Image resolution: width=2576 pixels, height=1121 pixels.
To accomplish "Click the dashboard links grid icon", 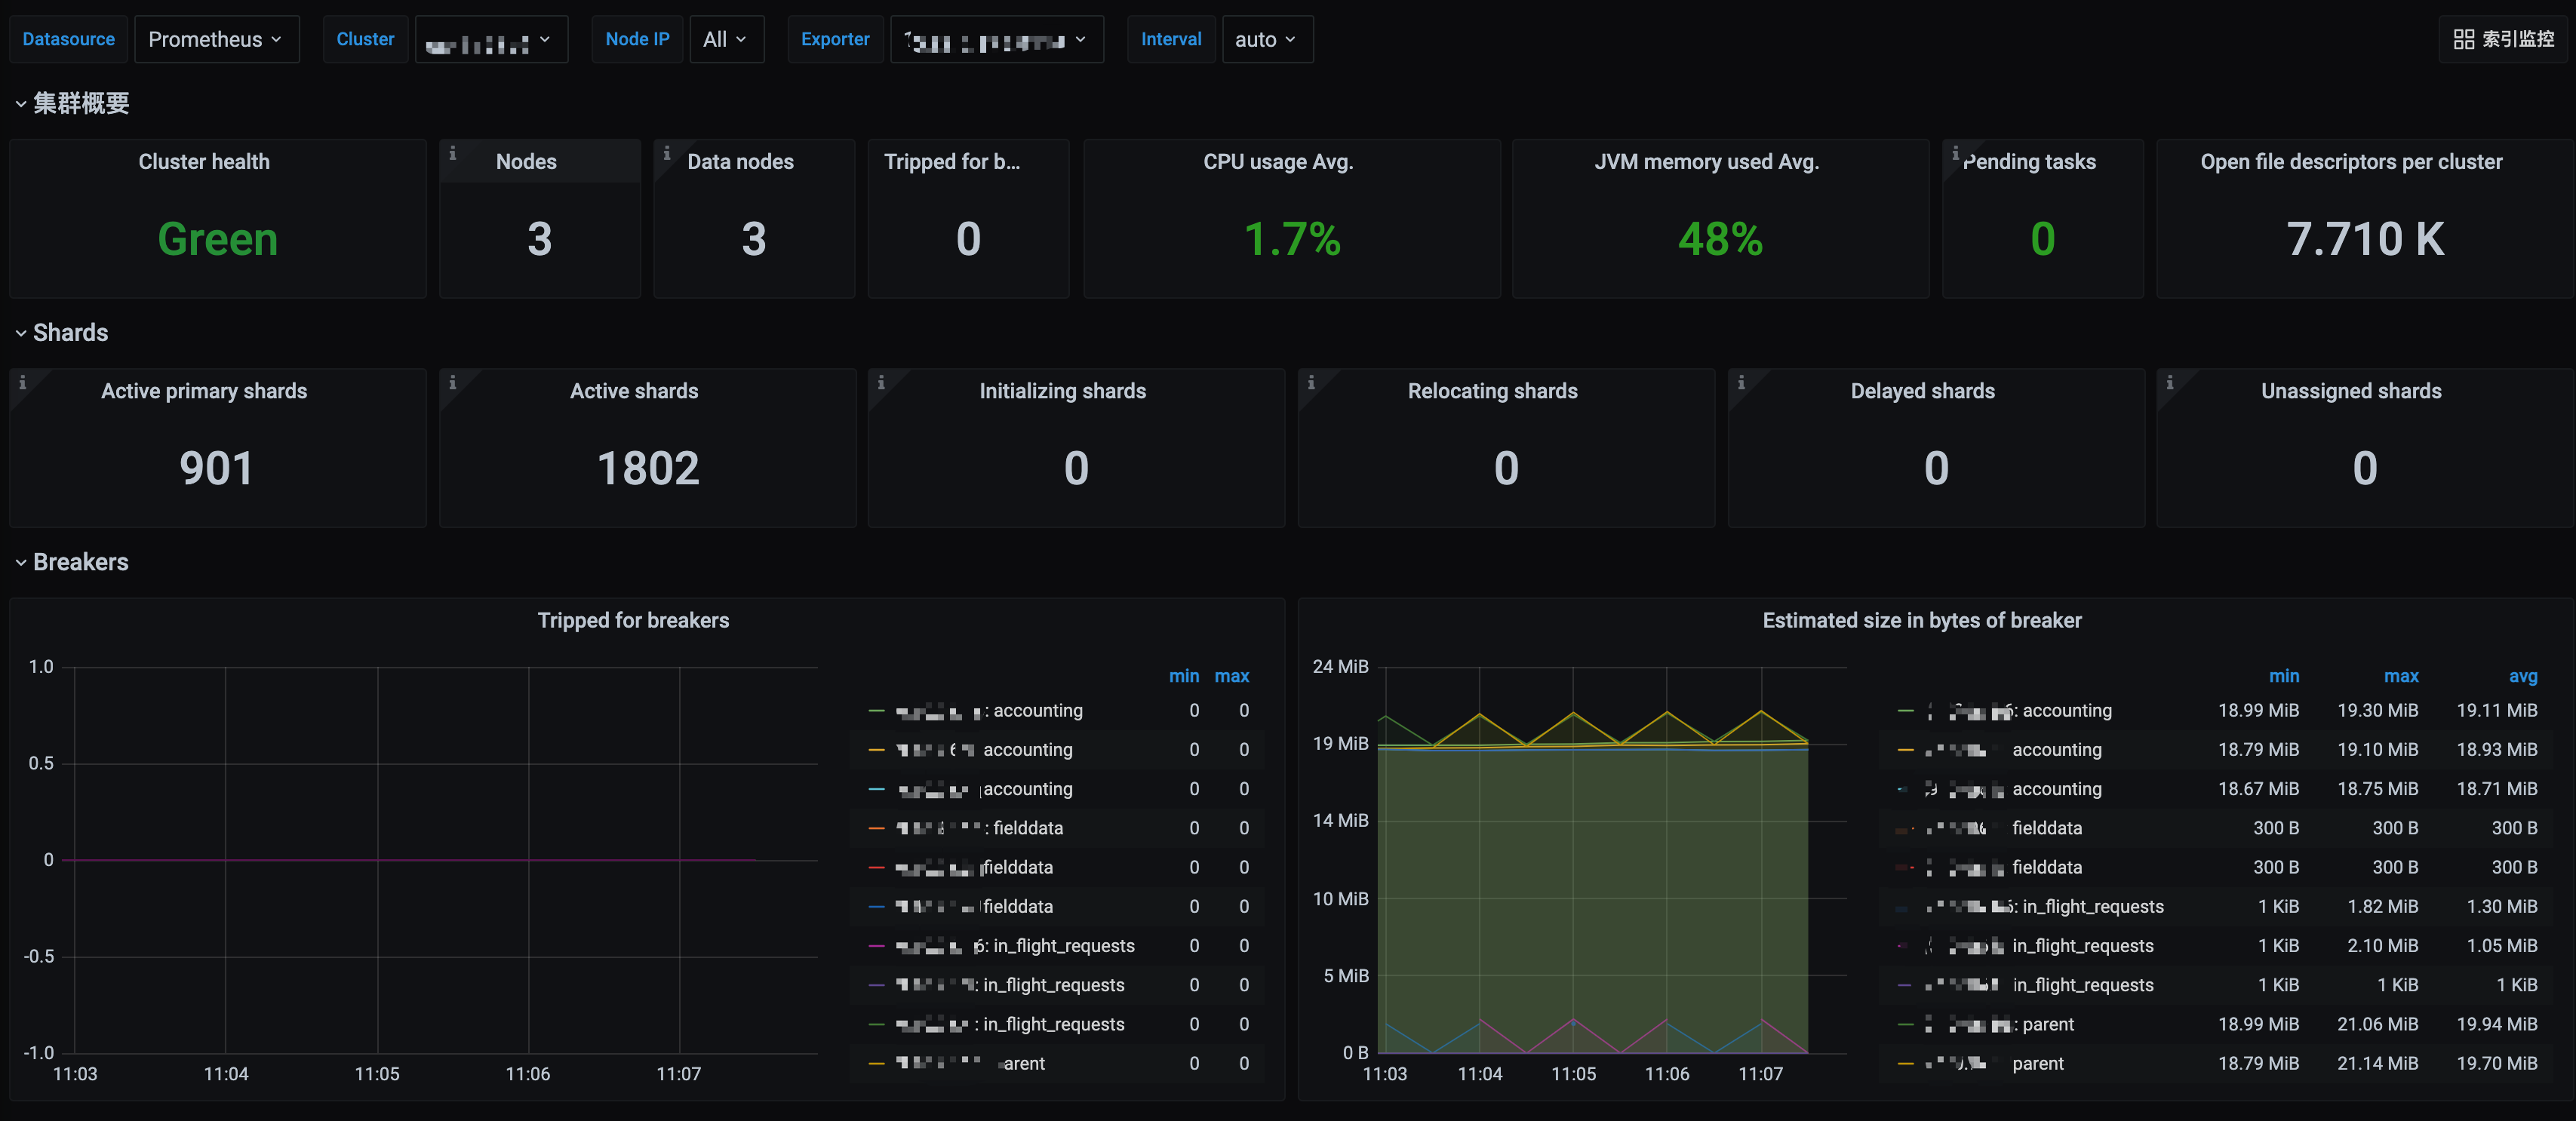I will tap(2463, 39).
